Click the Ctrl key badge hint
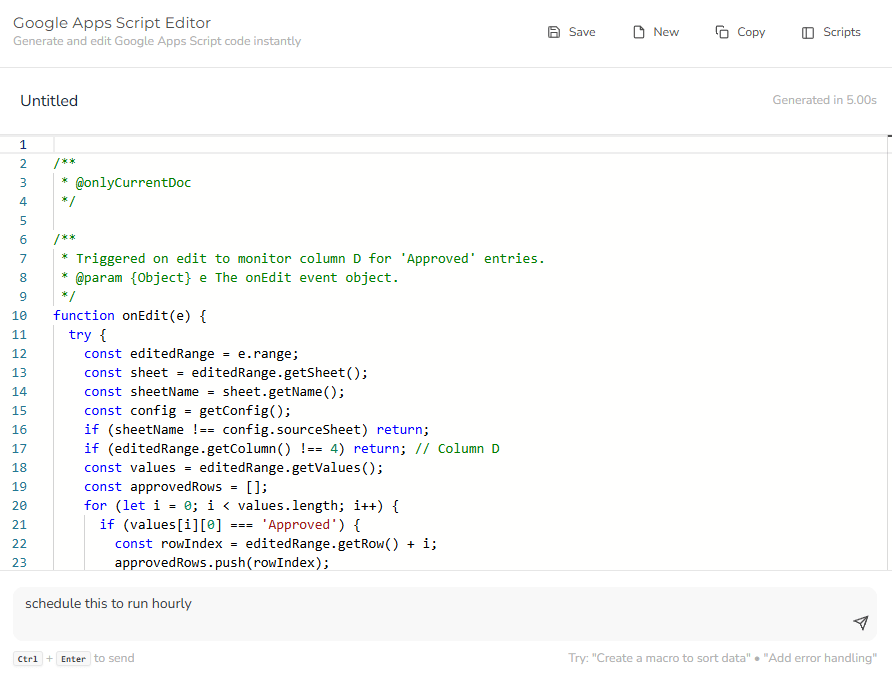The image size is (892, 673). 27,658
